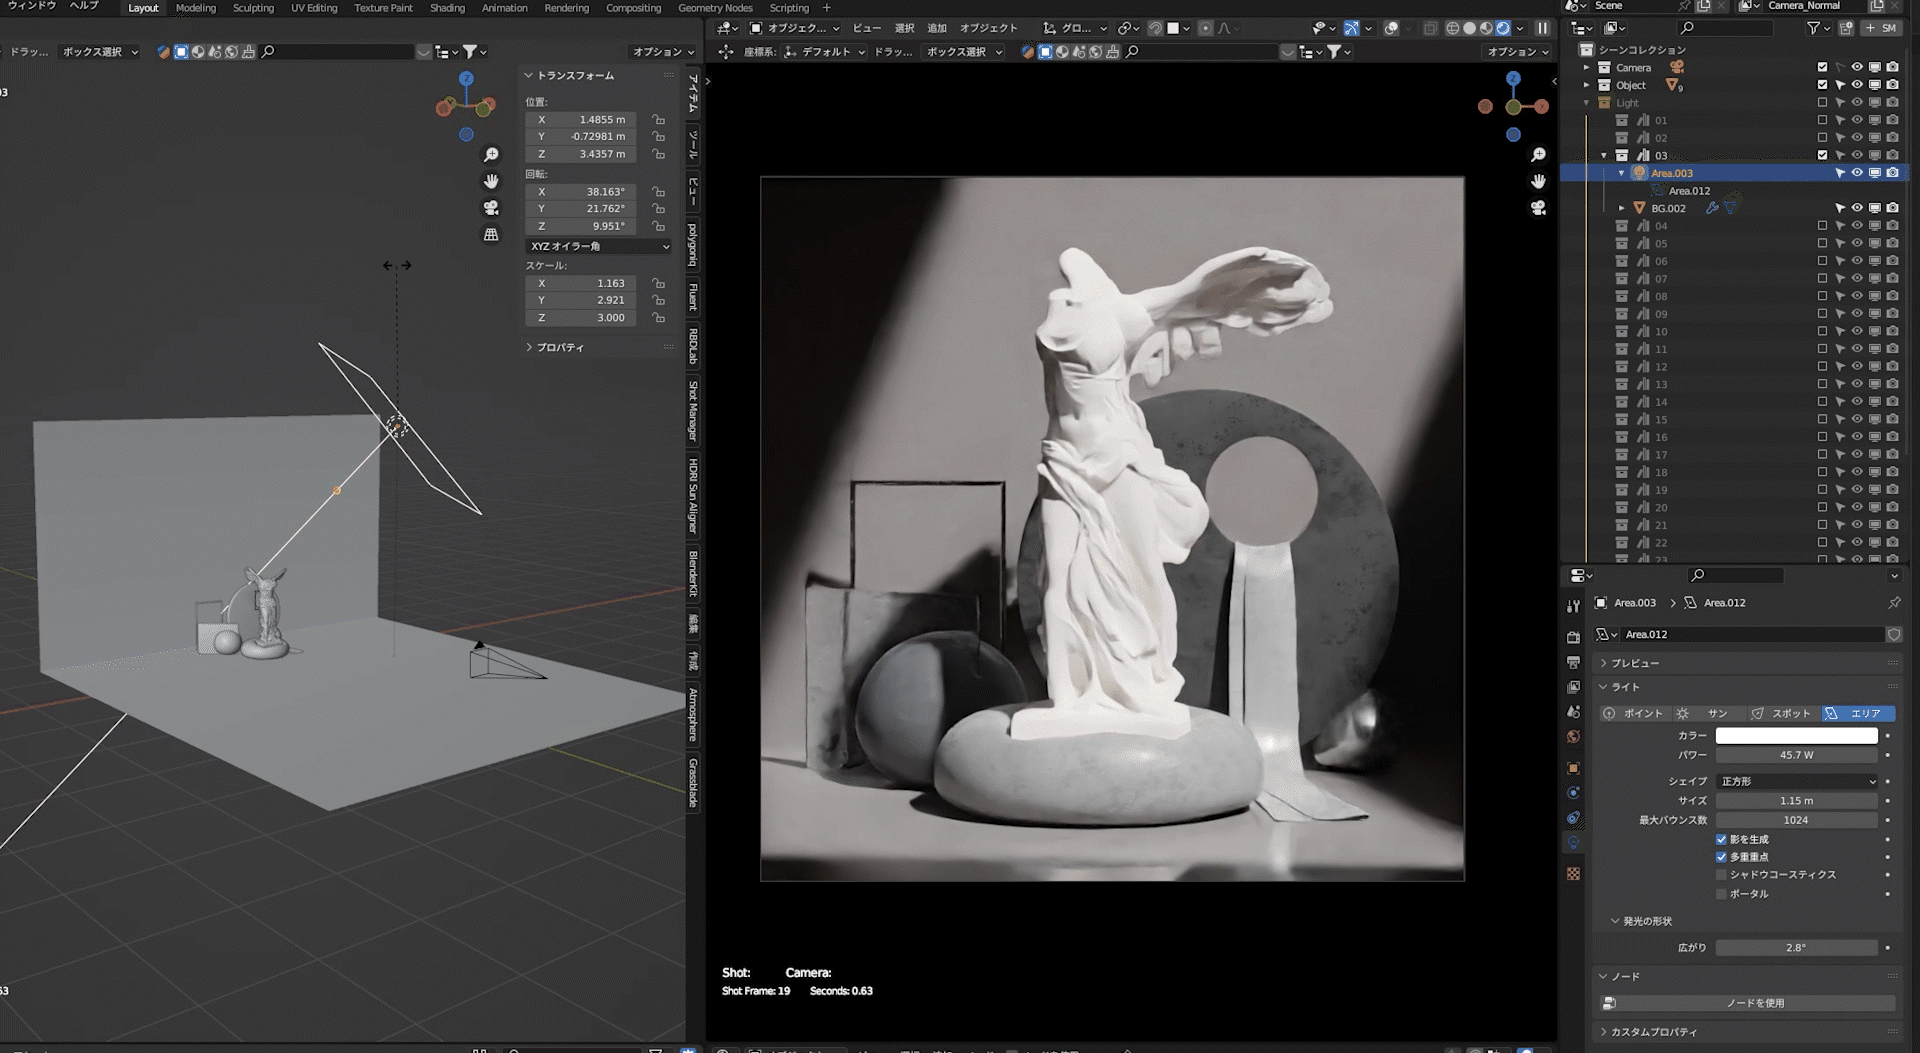The width and height of the screenshot is (1920, 1053).
Task: Toggle camera view in the left viewport
Action: pos(491,208)
